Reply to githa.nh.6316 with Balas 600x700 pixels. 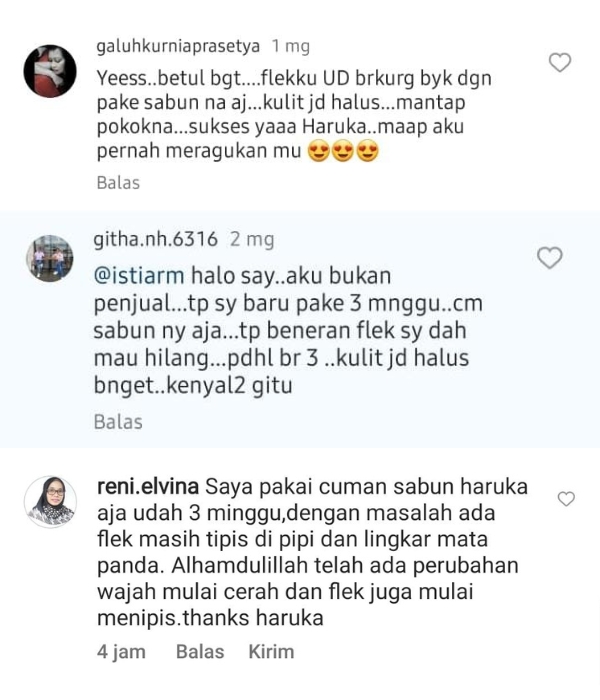click(x=118, y=422)
